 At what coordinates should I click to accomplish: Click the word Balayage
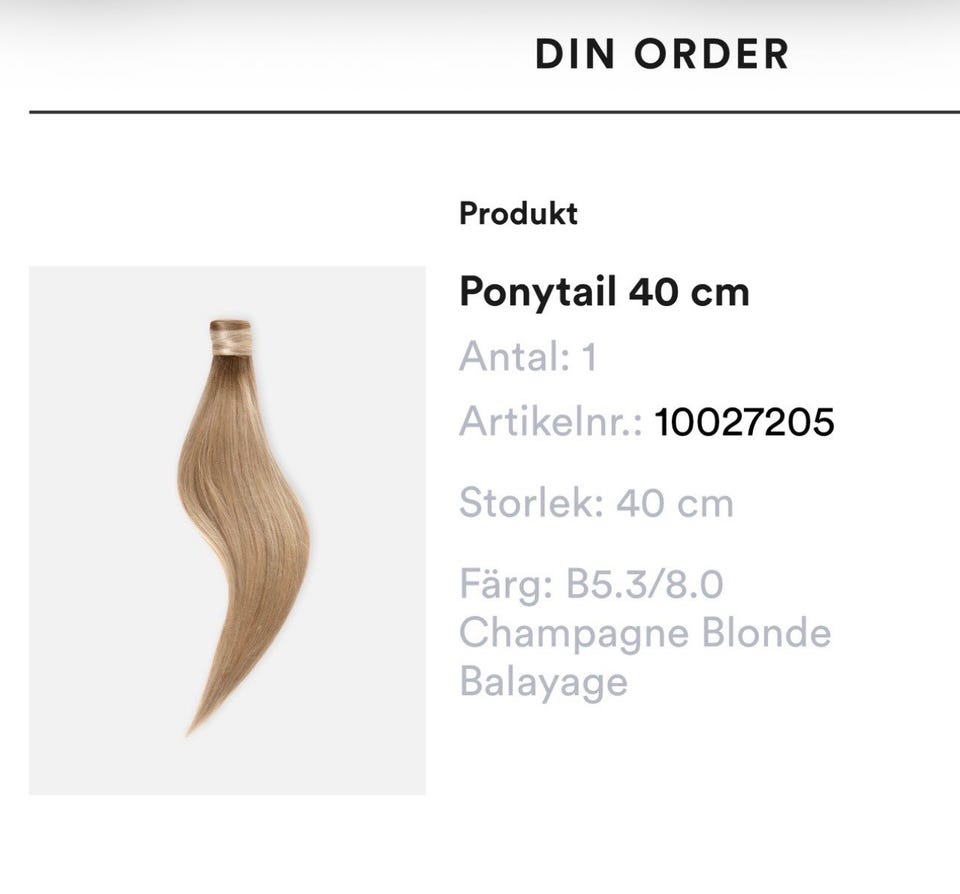click(543, 683)
